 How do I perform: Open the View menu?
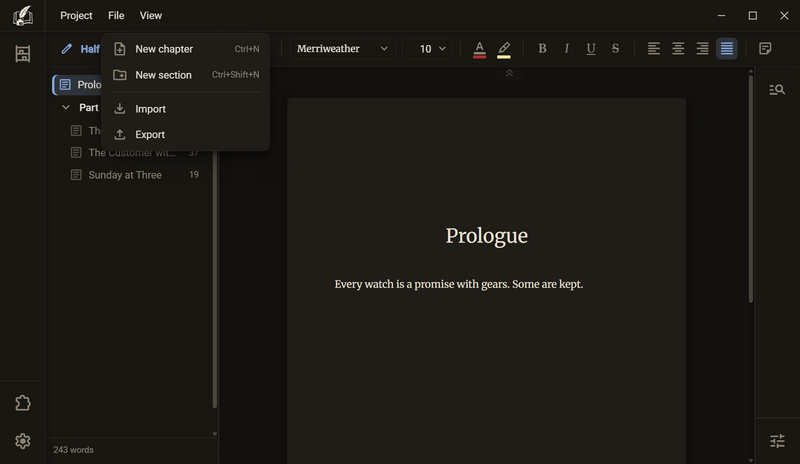(151, 16)
